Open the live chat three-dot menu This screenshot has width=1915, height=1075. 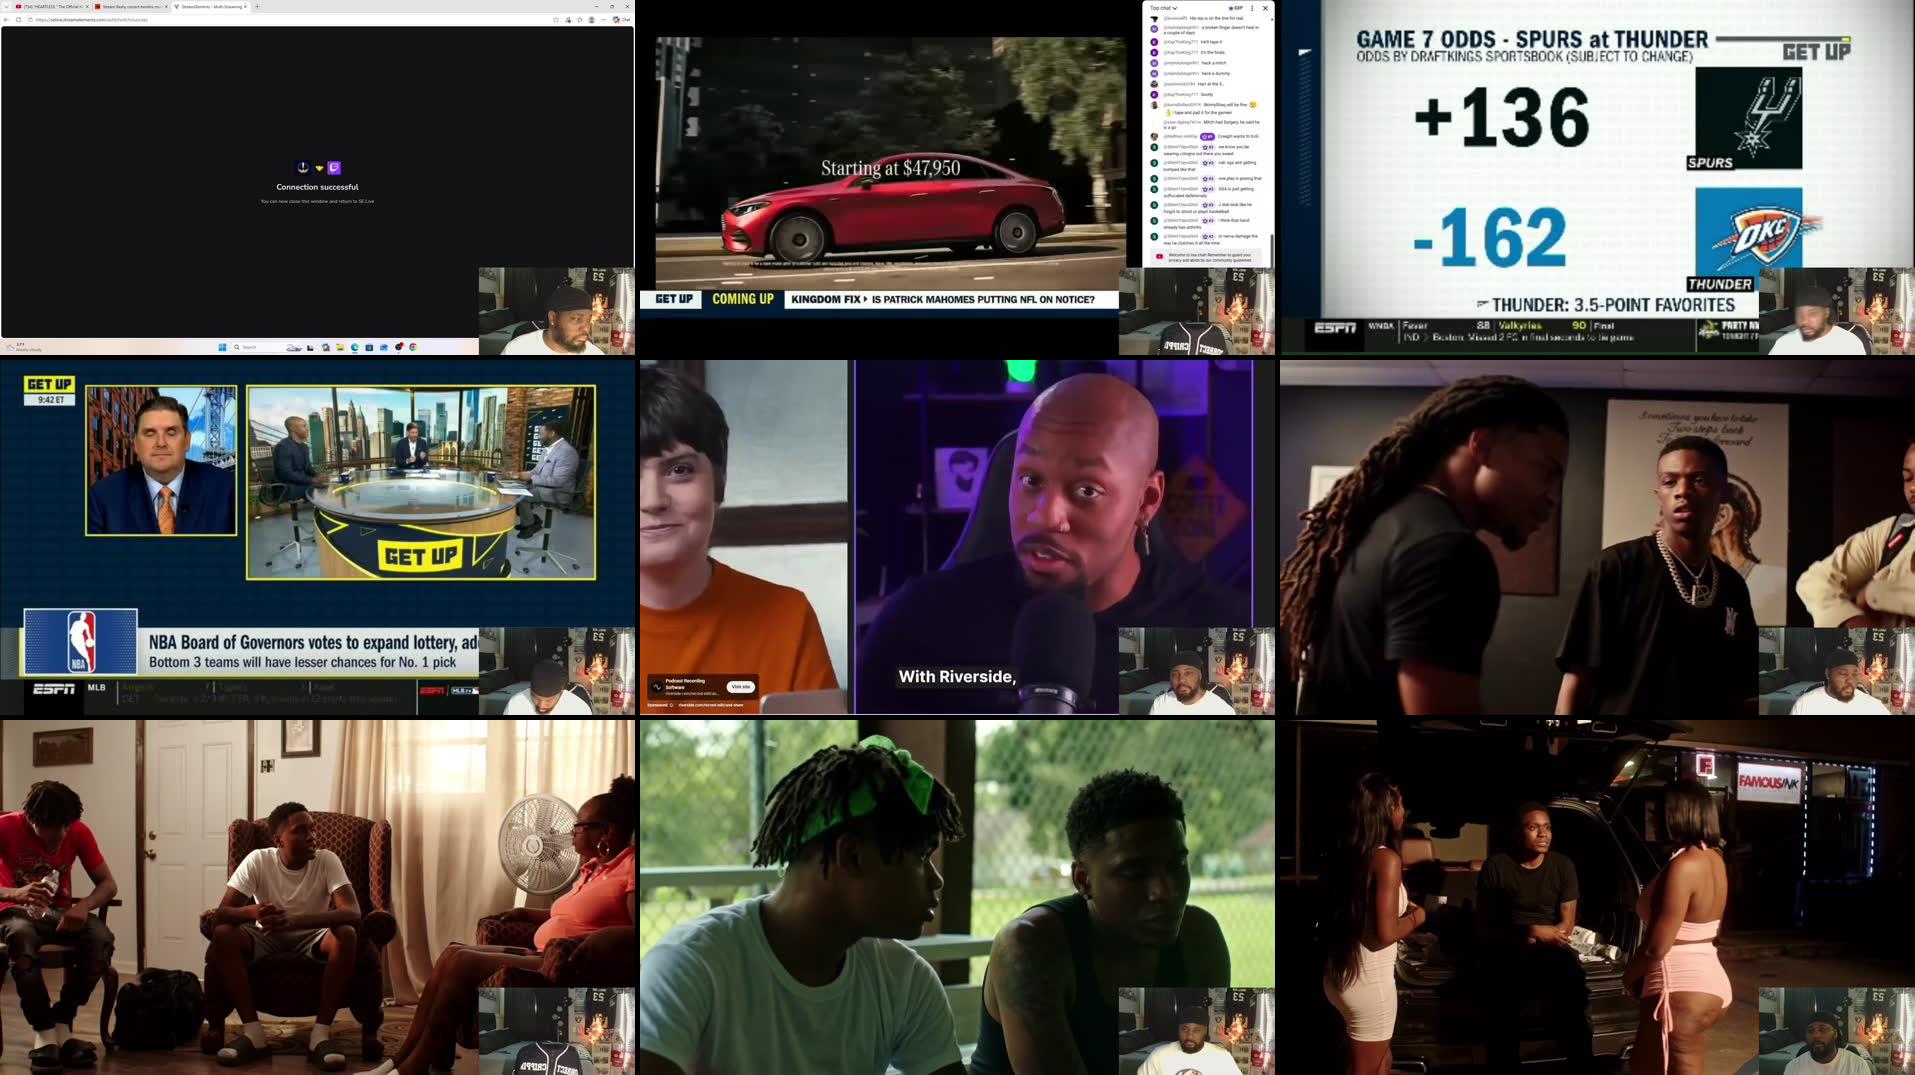[1252, 8]
